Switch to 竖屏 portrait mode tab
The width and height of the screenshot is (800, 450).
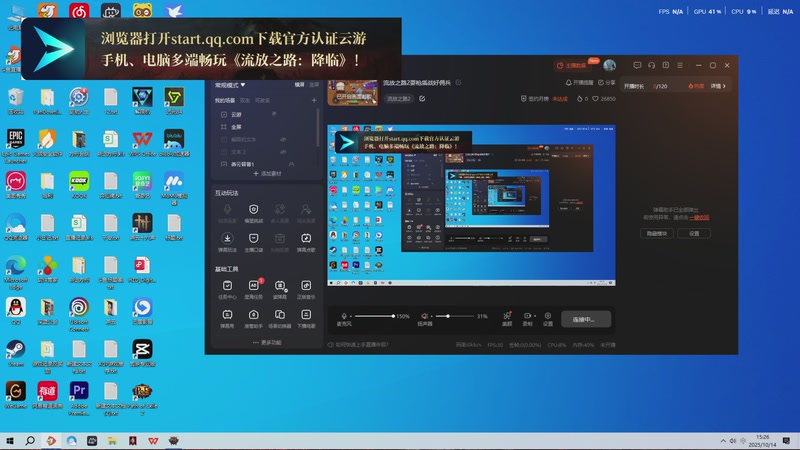314,85
